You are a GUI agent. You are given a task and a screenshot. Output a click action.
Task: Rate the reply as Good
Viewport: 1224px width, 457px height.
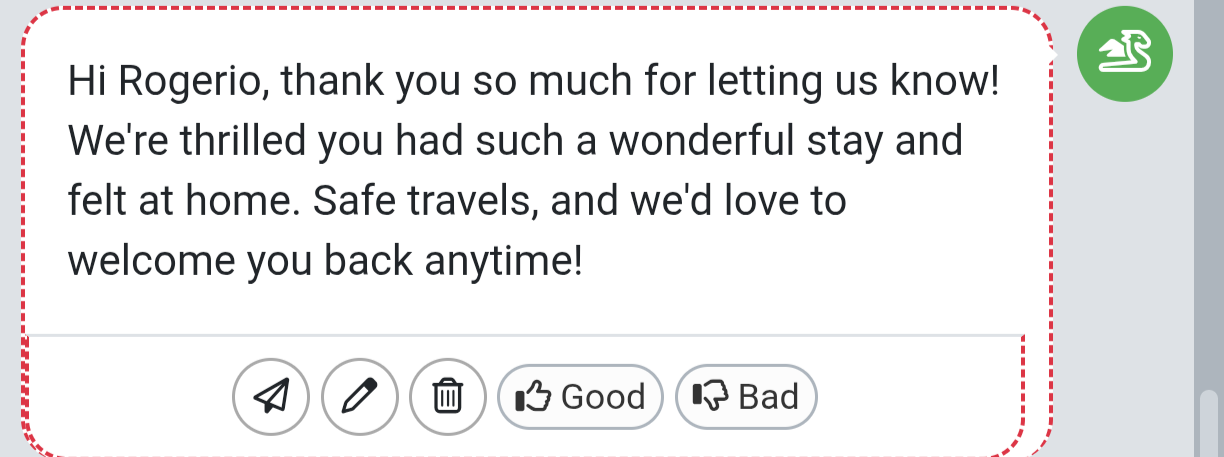(x=580, y=397)
